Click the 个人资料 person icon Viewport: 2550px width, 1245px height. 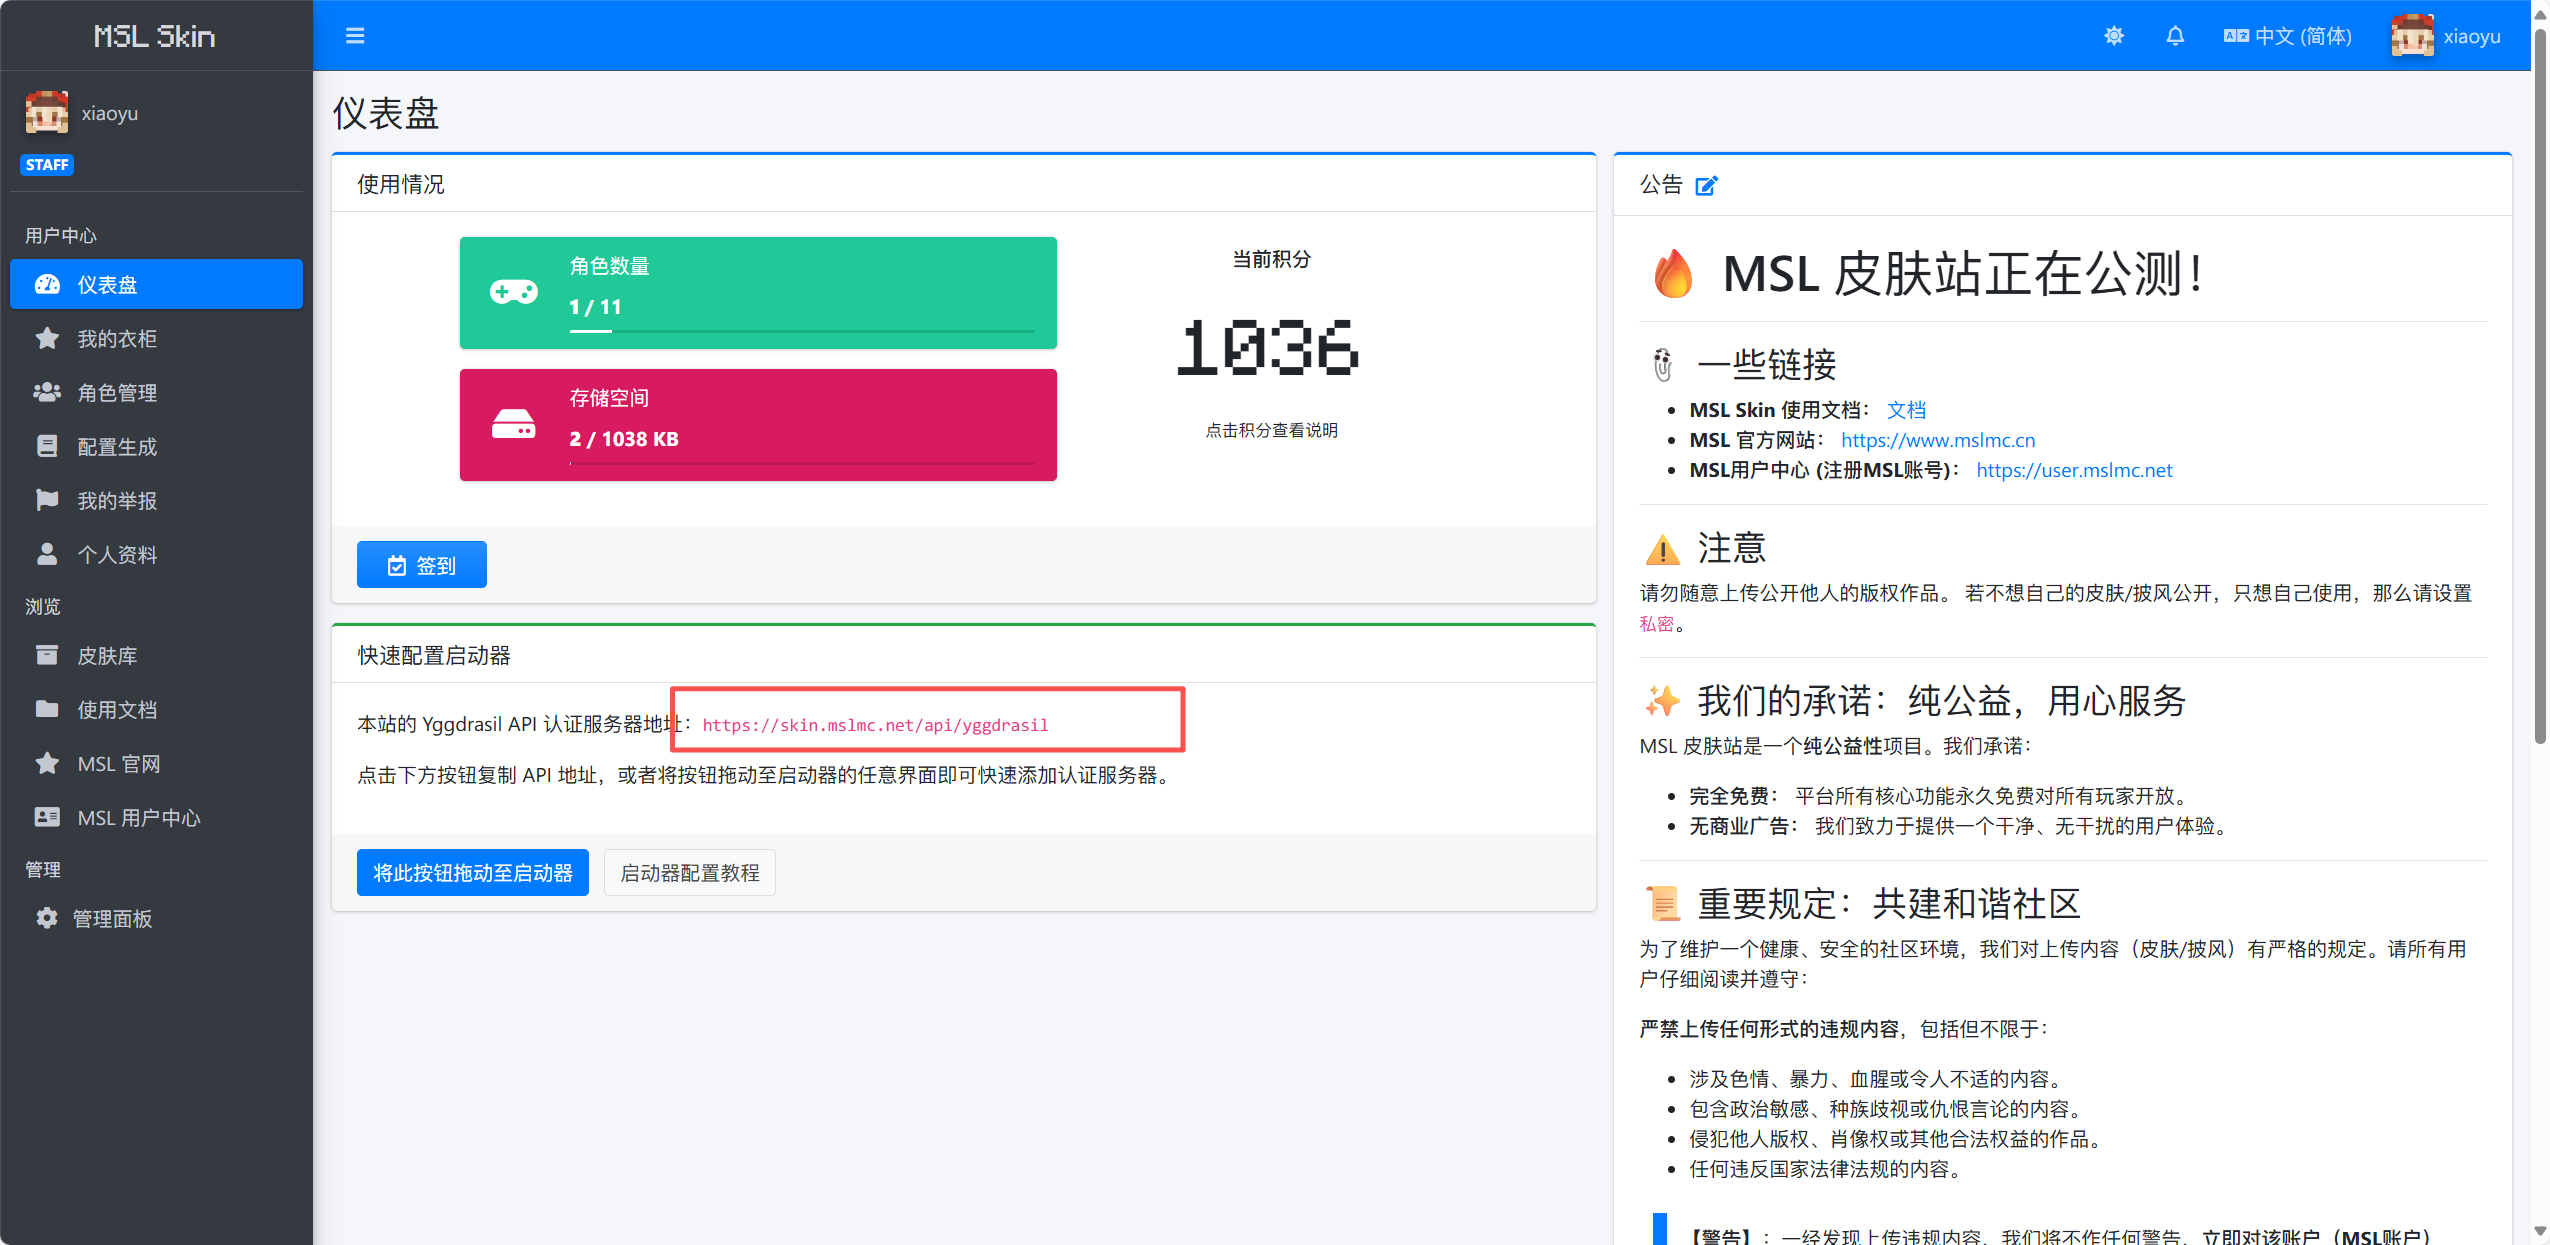pos(47,554)
